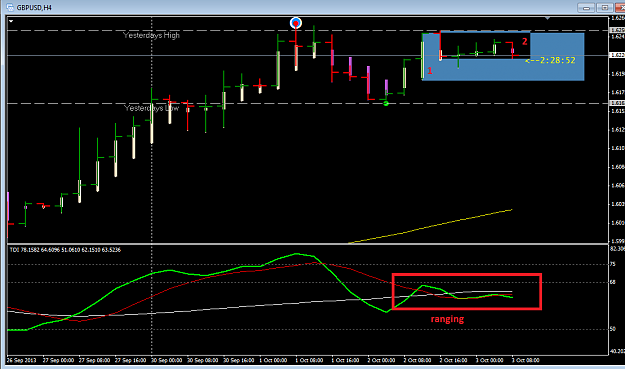
Task: Click the 50 level label in TDI window
Action: (x=613, y=329)
